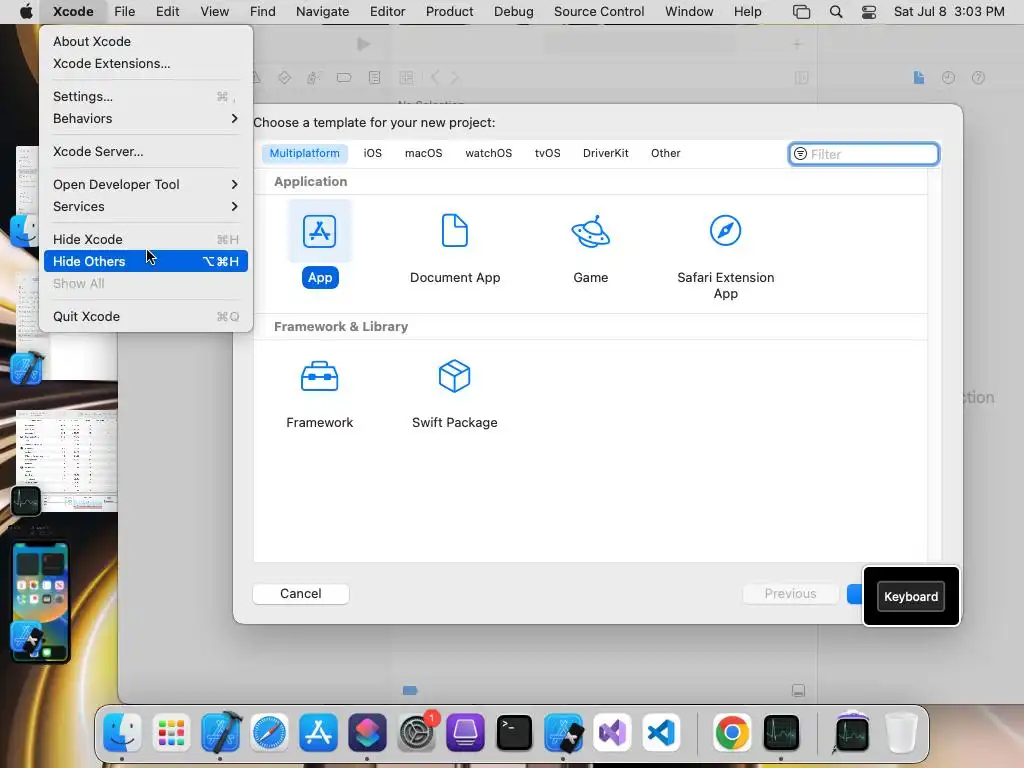Switch to the Other tab
This screenshot has width=1024, height=768.
[665, 153]
